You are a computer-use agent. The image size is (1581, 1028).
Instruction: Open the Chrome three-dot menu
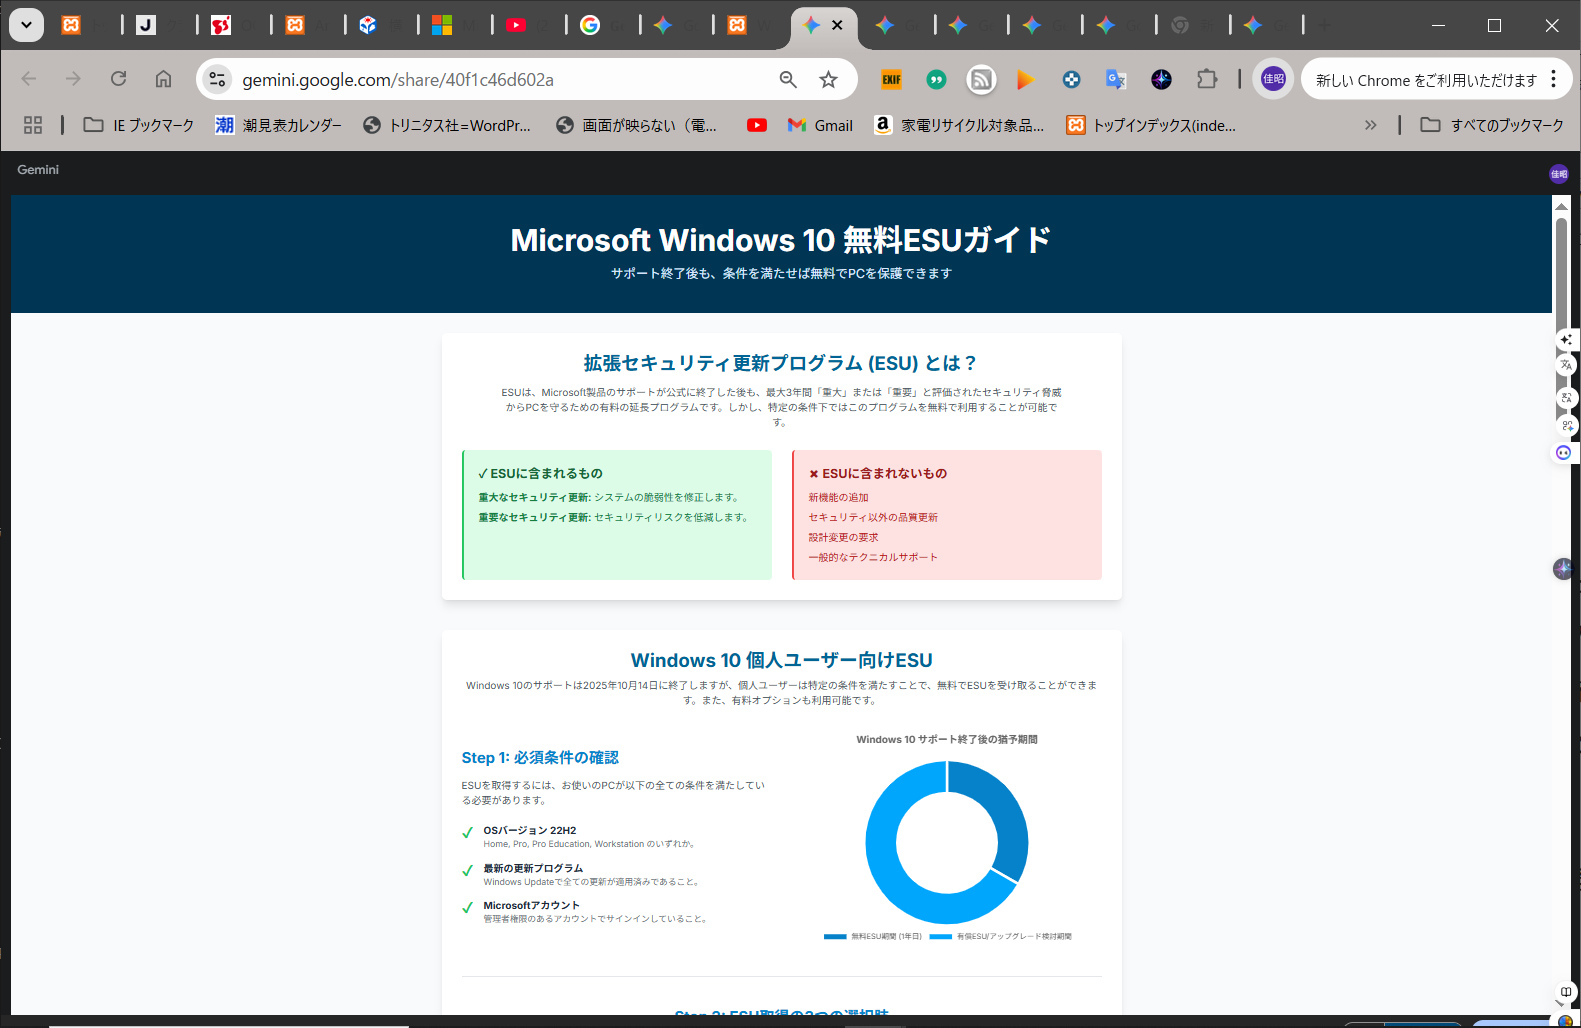coord(1553,79)
